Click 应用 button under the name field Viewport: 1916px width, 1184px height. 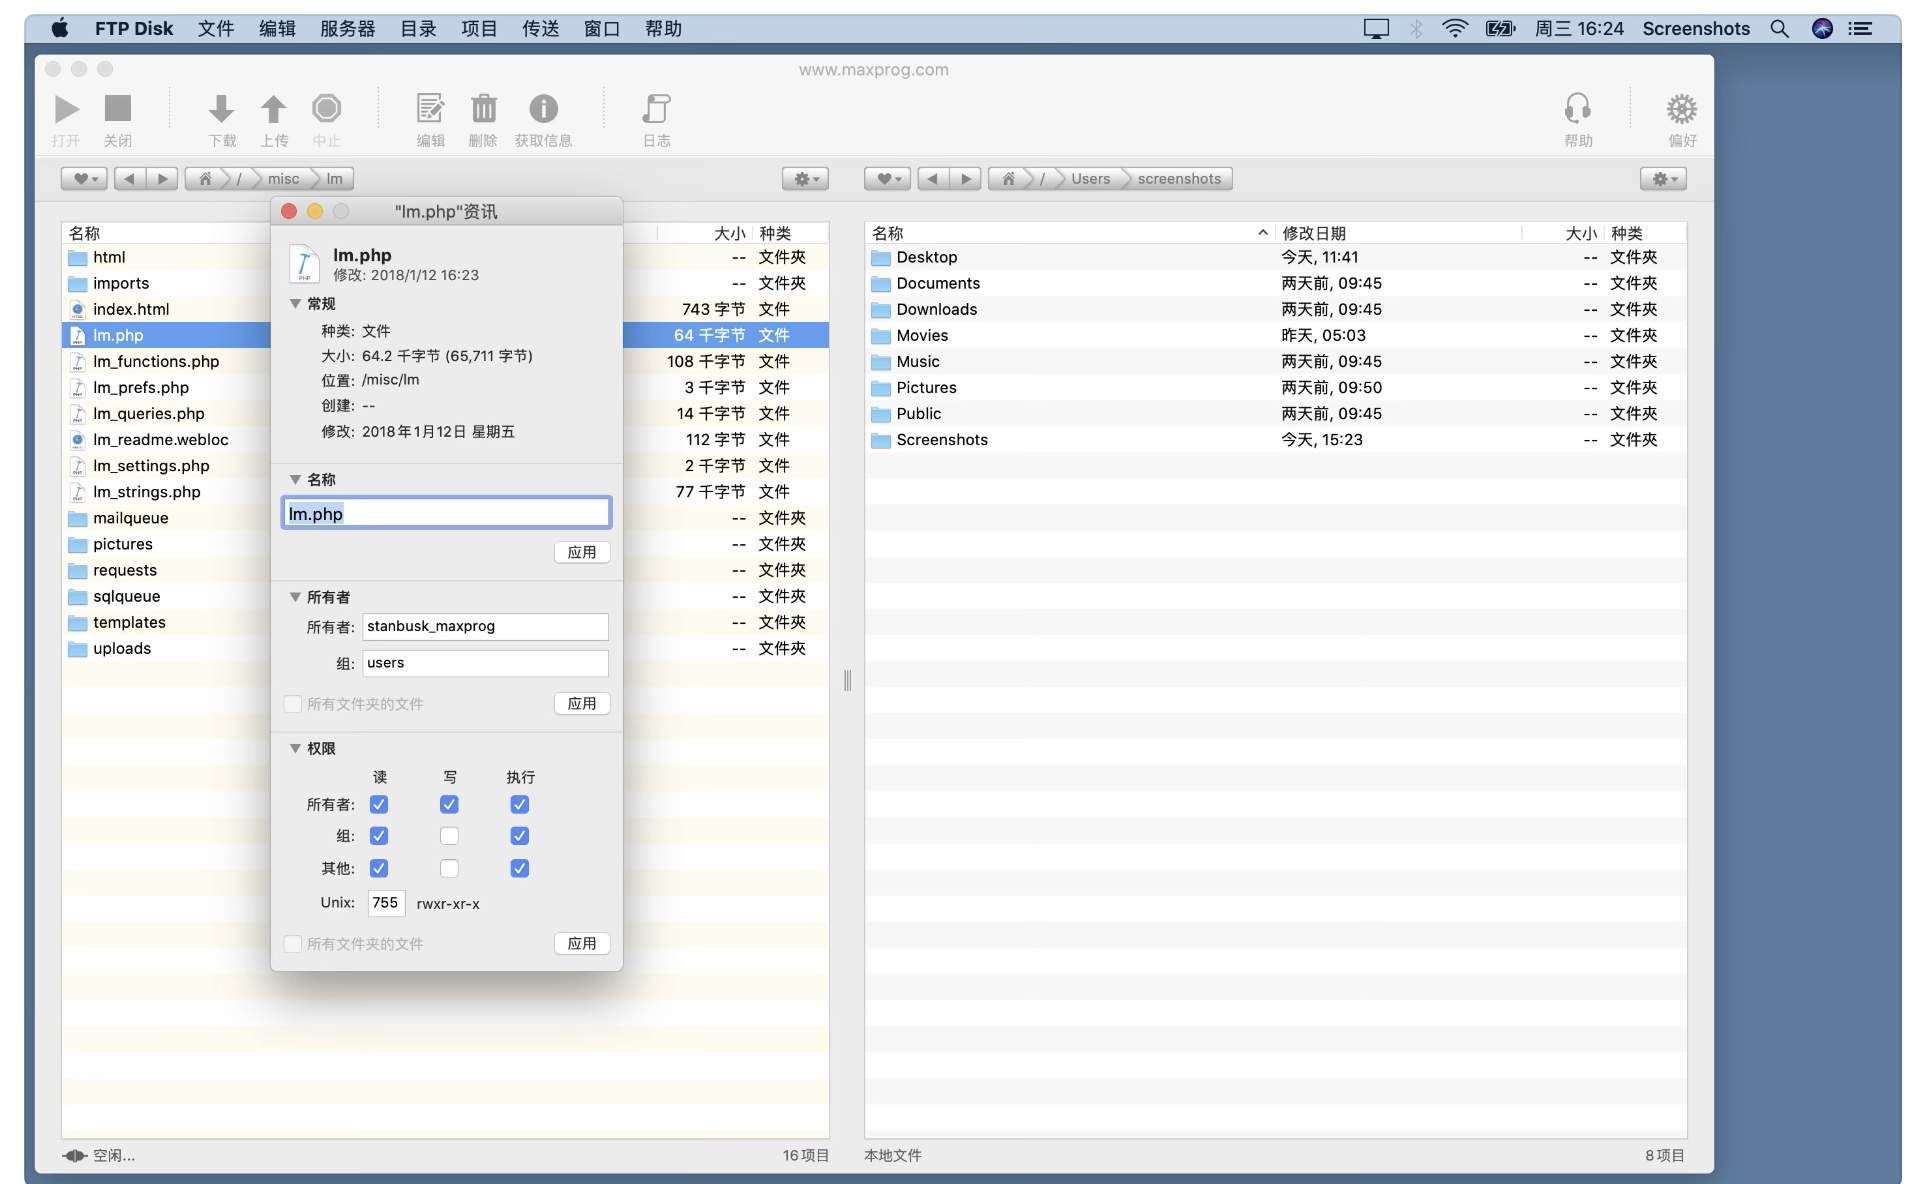click(x=581, y=553)
